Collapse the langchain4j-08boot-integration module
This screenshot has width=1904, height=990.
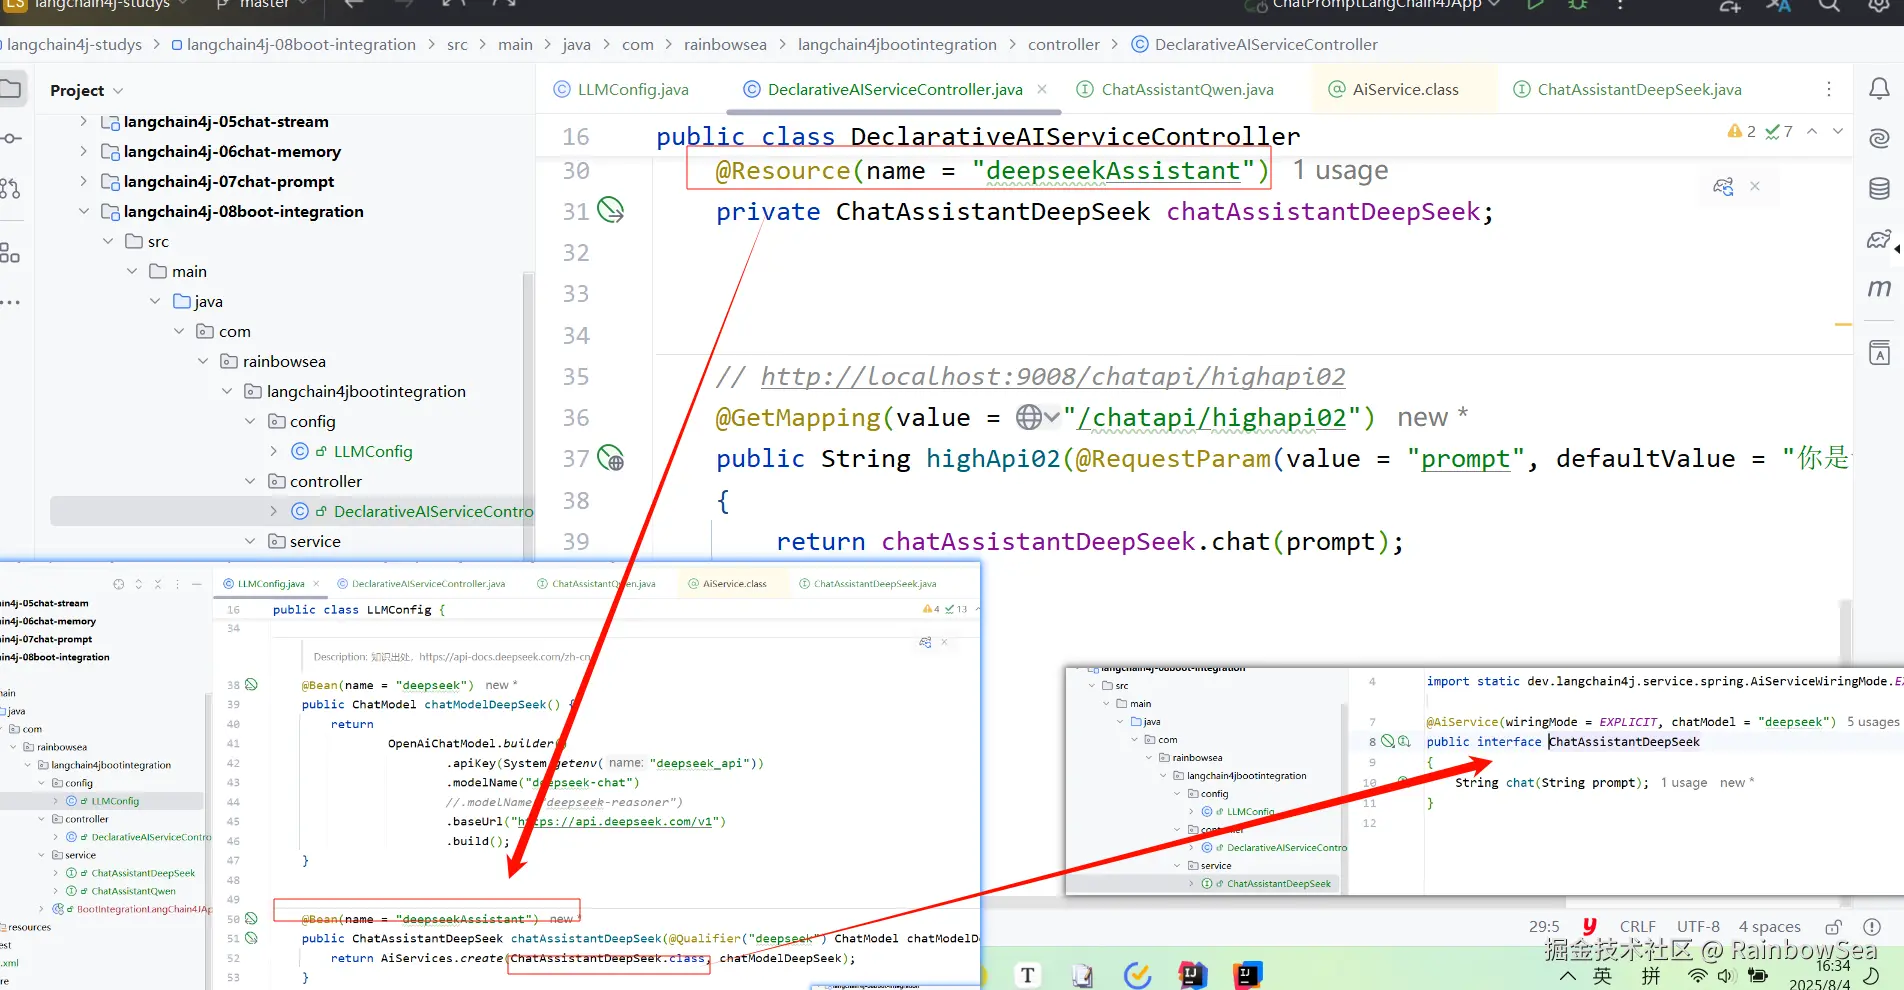(x=83, y=211)
